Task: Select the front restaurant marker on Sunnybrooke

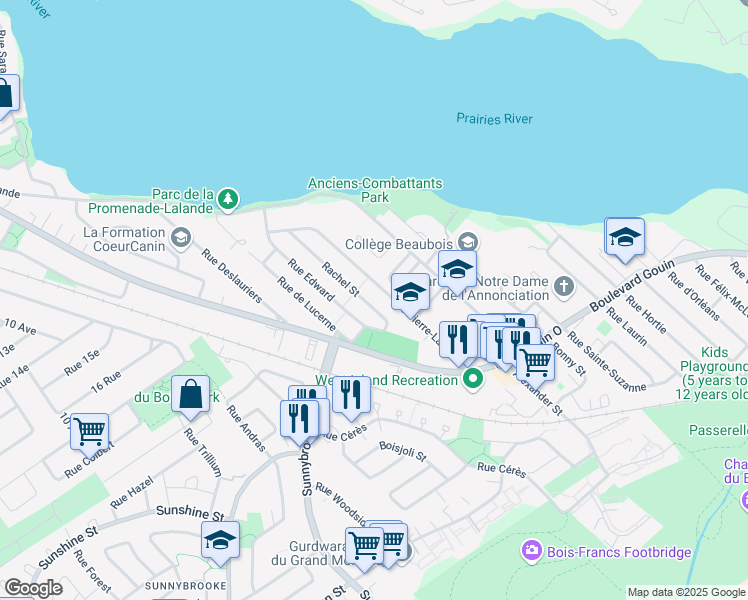Action: click(300, 419)
